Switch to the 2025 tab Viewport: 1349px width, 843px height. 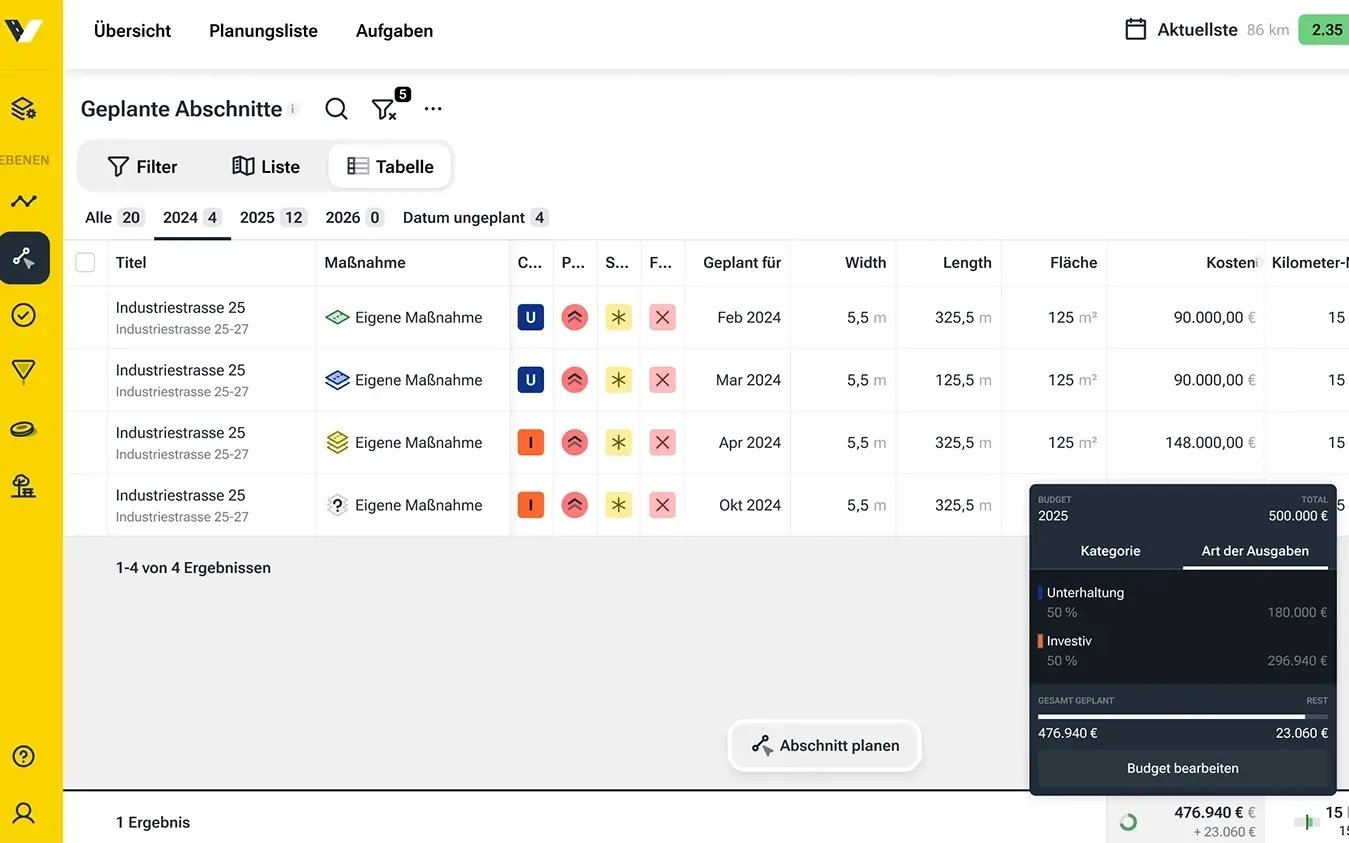pyautogui.click(x=273, y=217)
